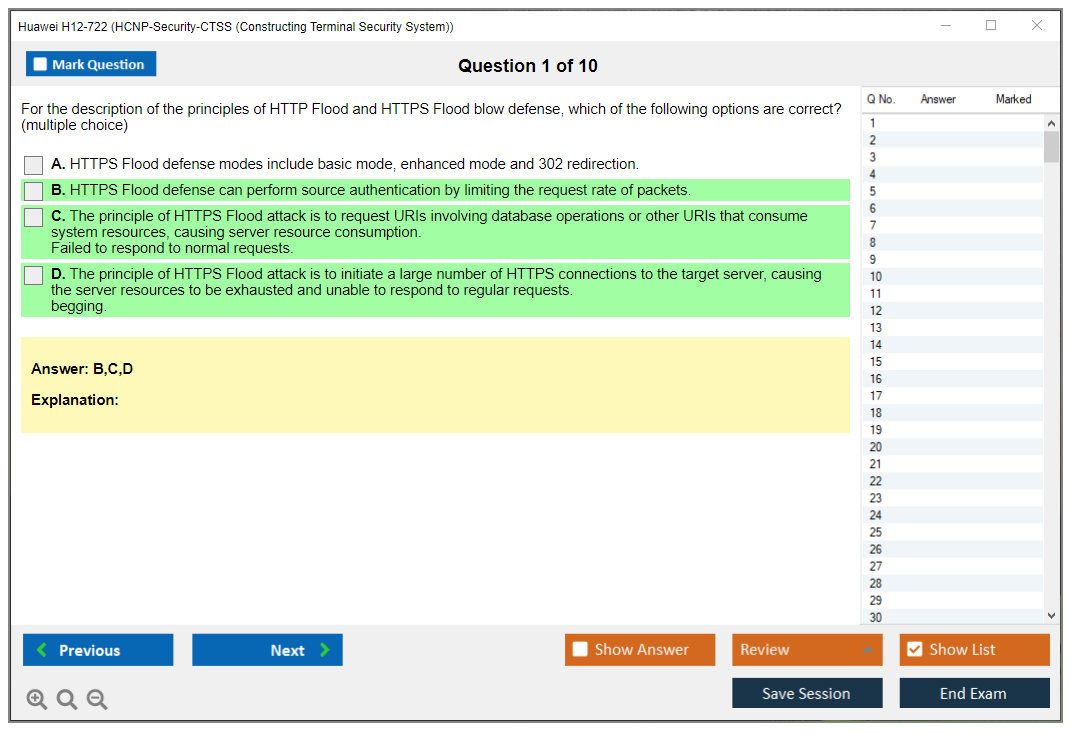Click the reset zoom magnifier icon
Viewport: 1075px width, 735px height.
tap(67, 700)
